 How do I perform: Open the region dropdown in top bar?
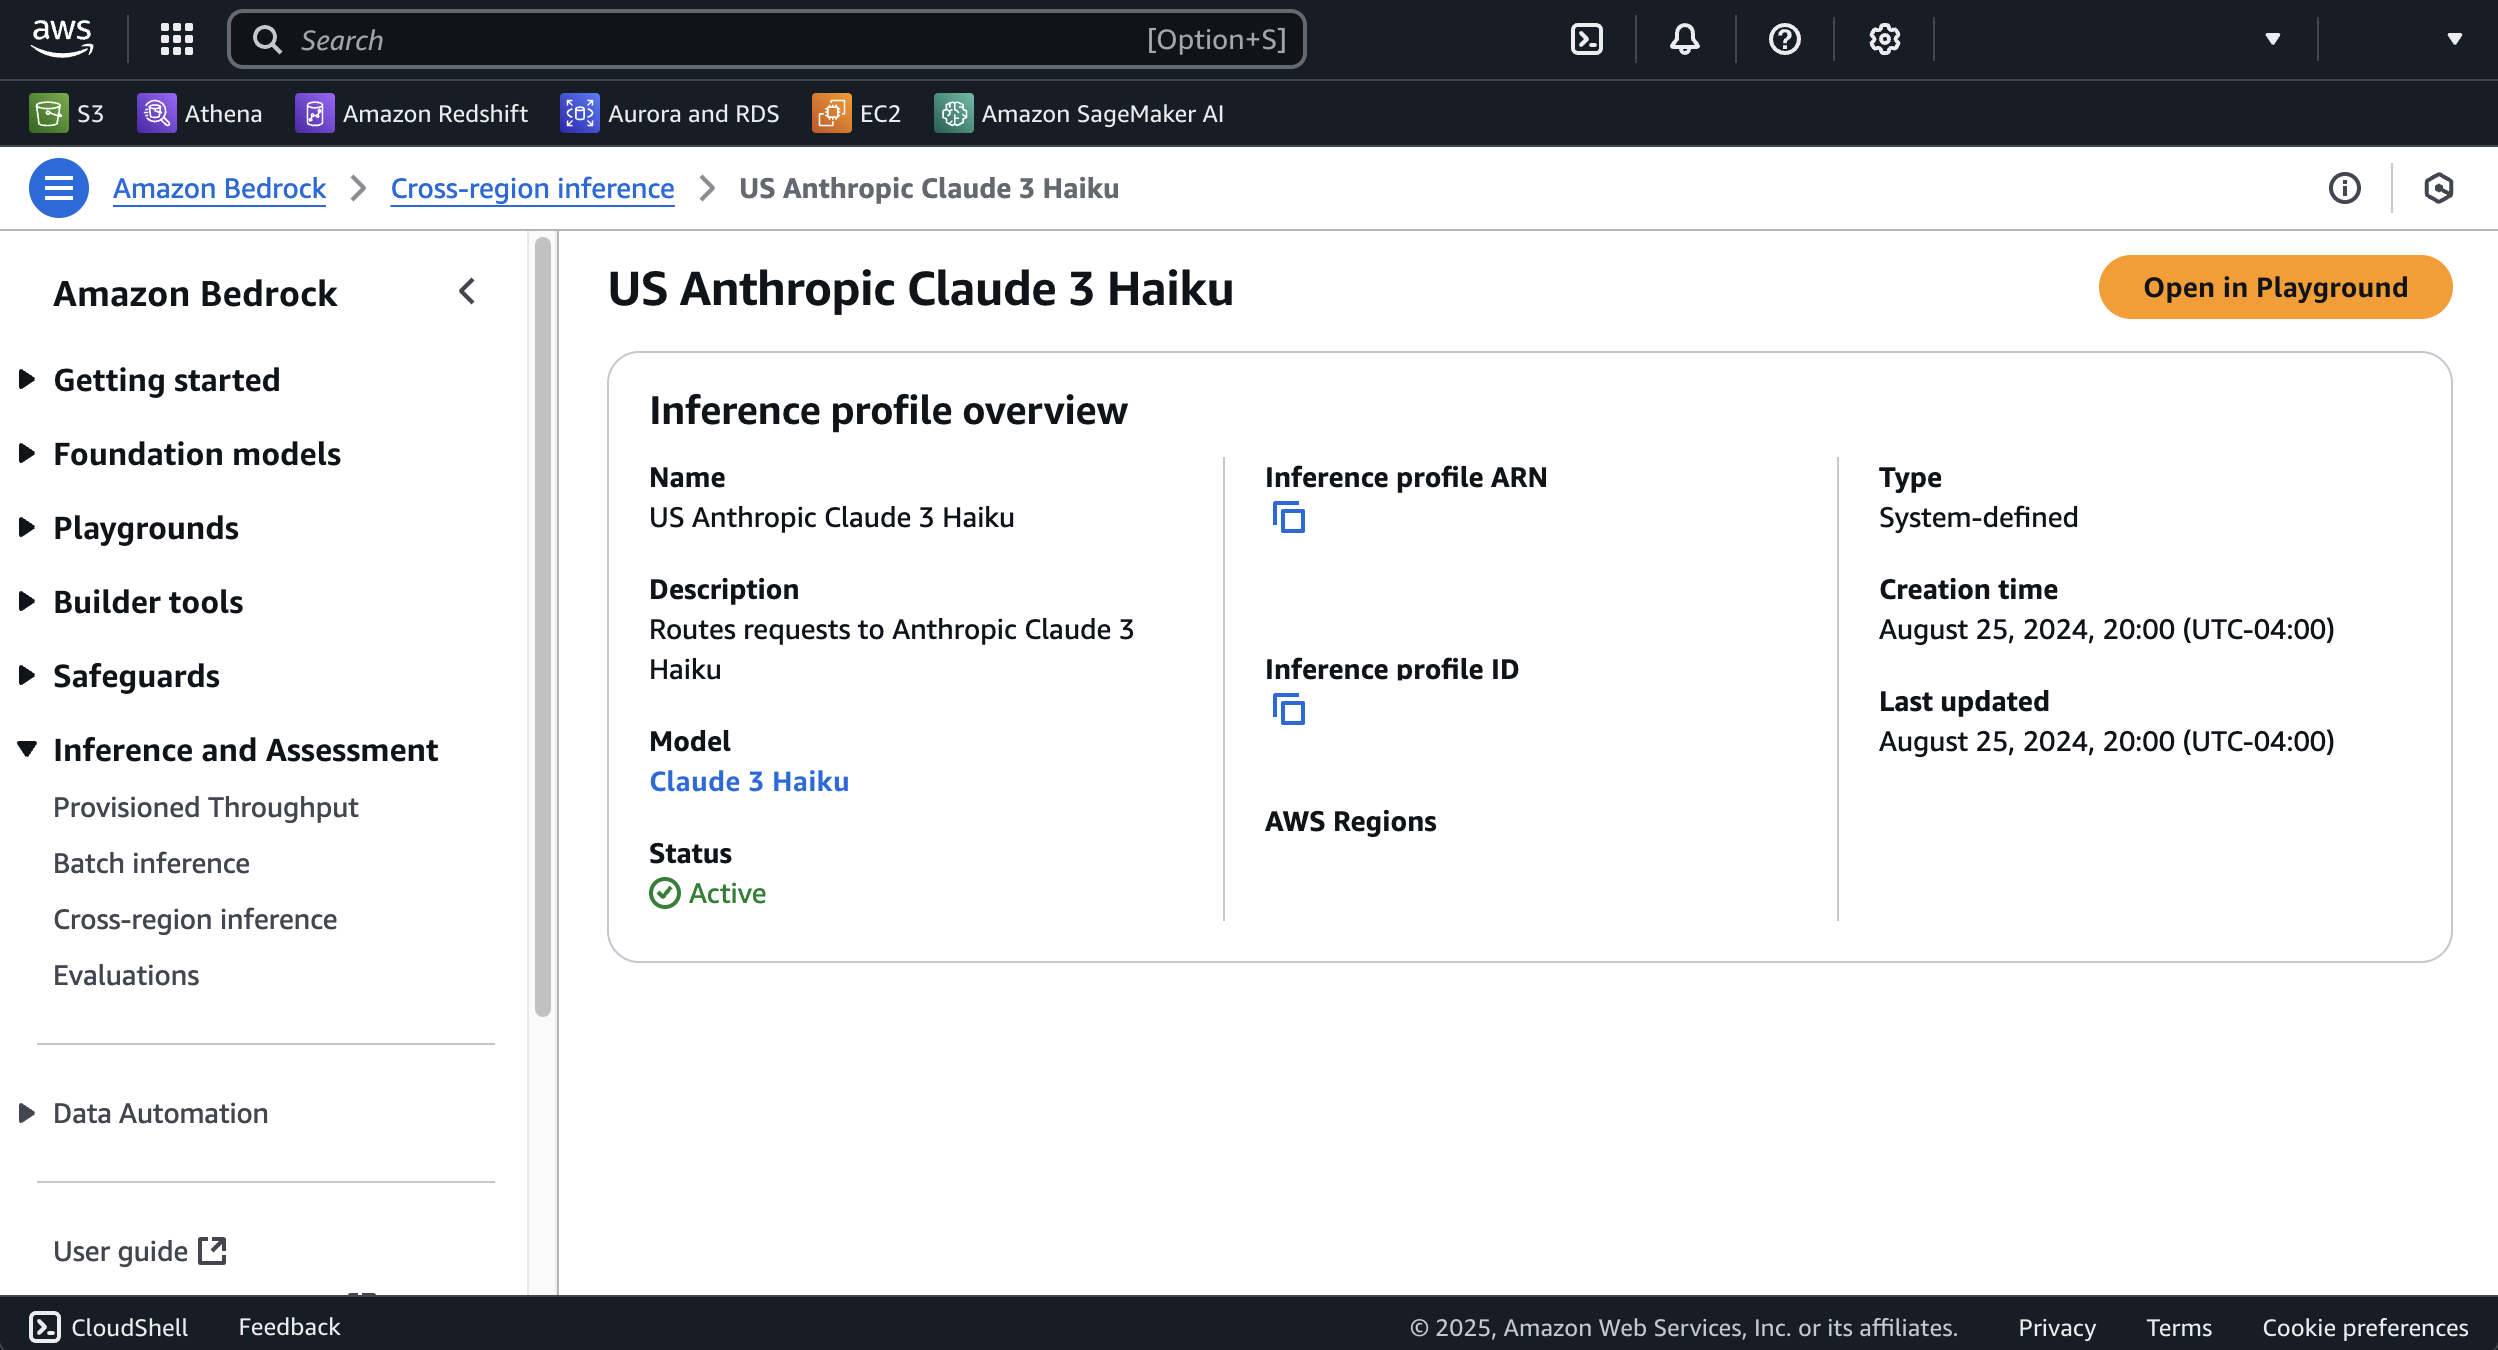(2273, 39)
